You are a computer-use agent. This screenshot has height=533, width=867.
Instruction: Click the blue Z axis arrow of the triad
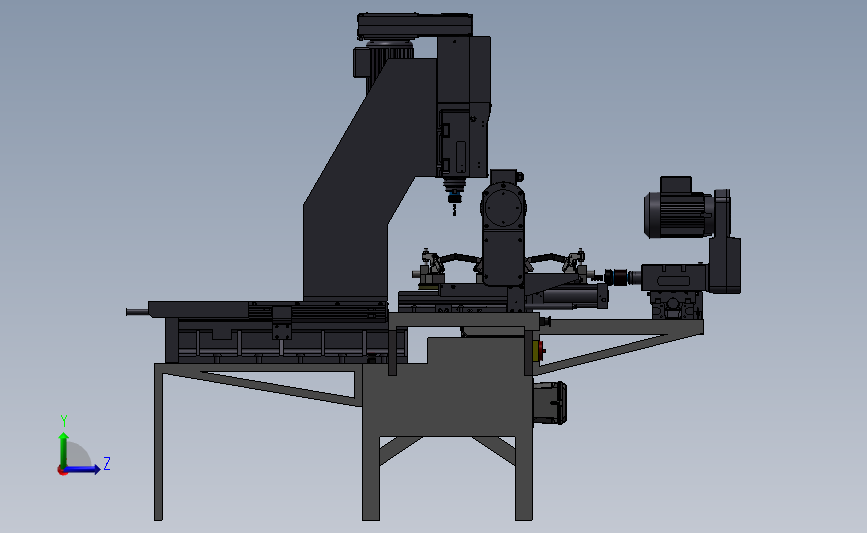point(82,469)
